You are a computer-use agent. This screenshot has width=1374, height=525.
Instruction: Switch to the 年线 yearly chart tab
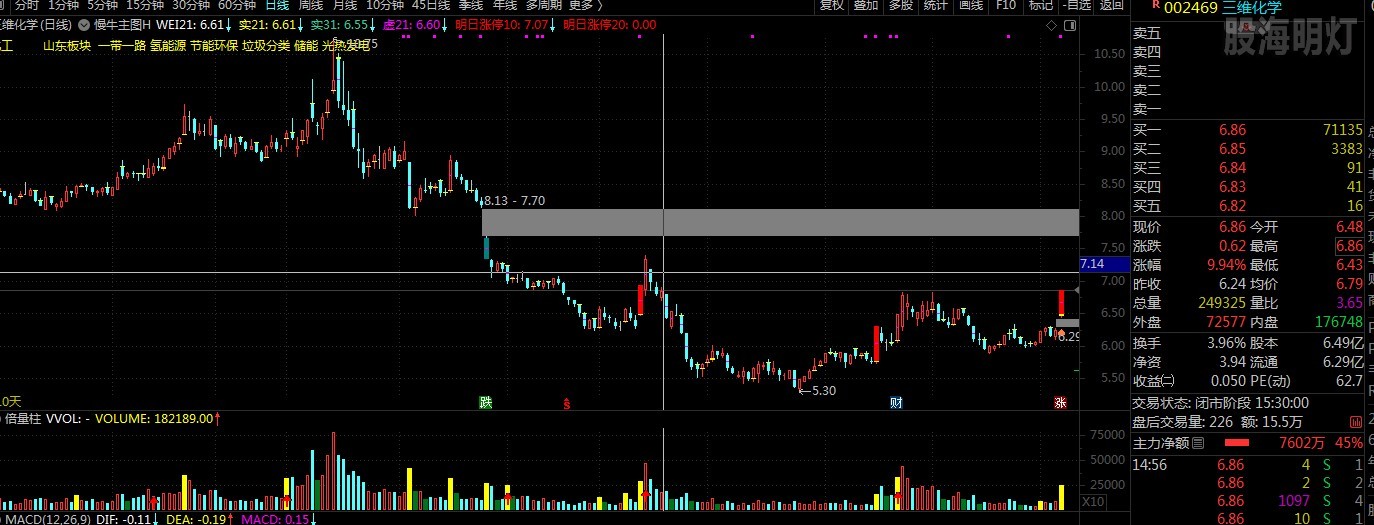click(505, 5)
